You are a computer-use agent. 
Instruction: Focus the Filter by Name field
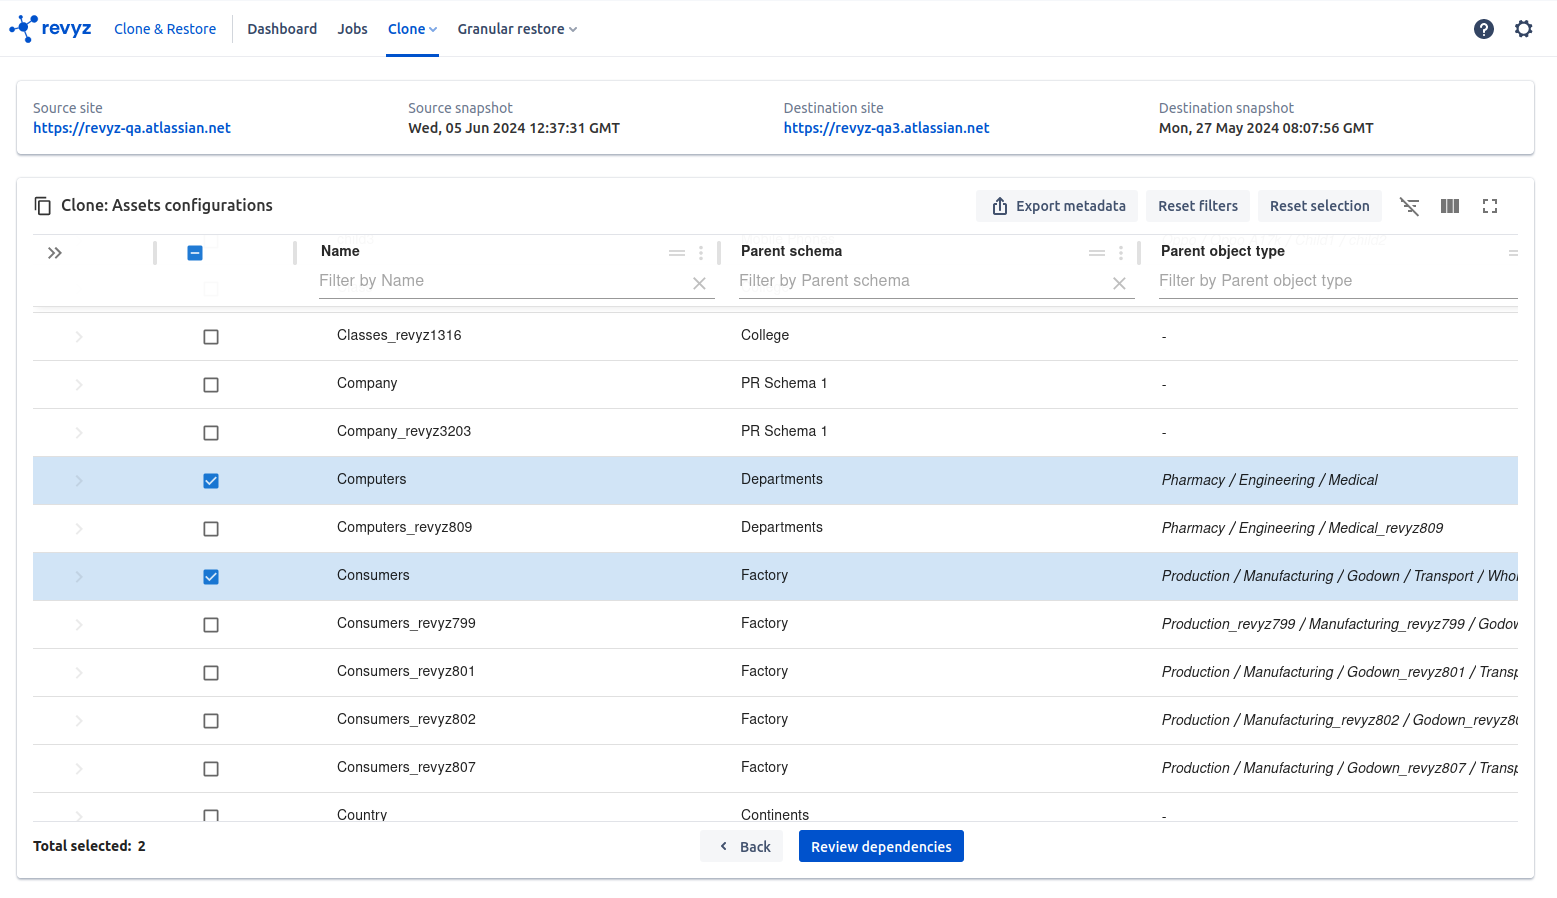[x=503, y=281]
